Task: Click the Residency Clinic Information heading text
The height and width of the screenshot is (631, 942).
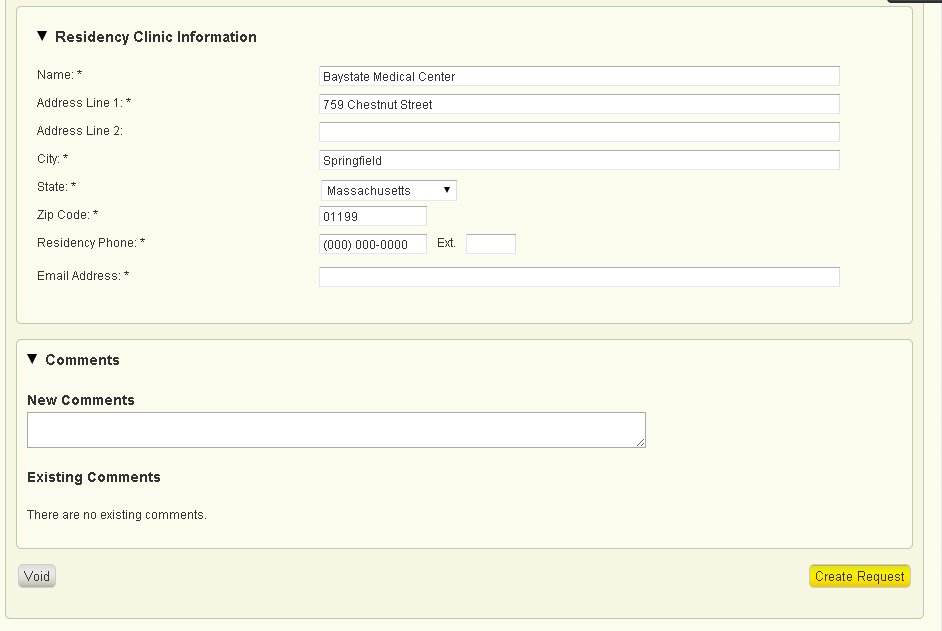Action: click(156, 37)
